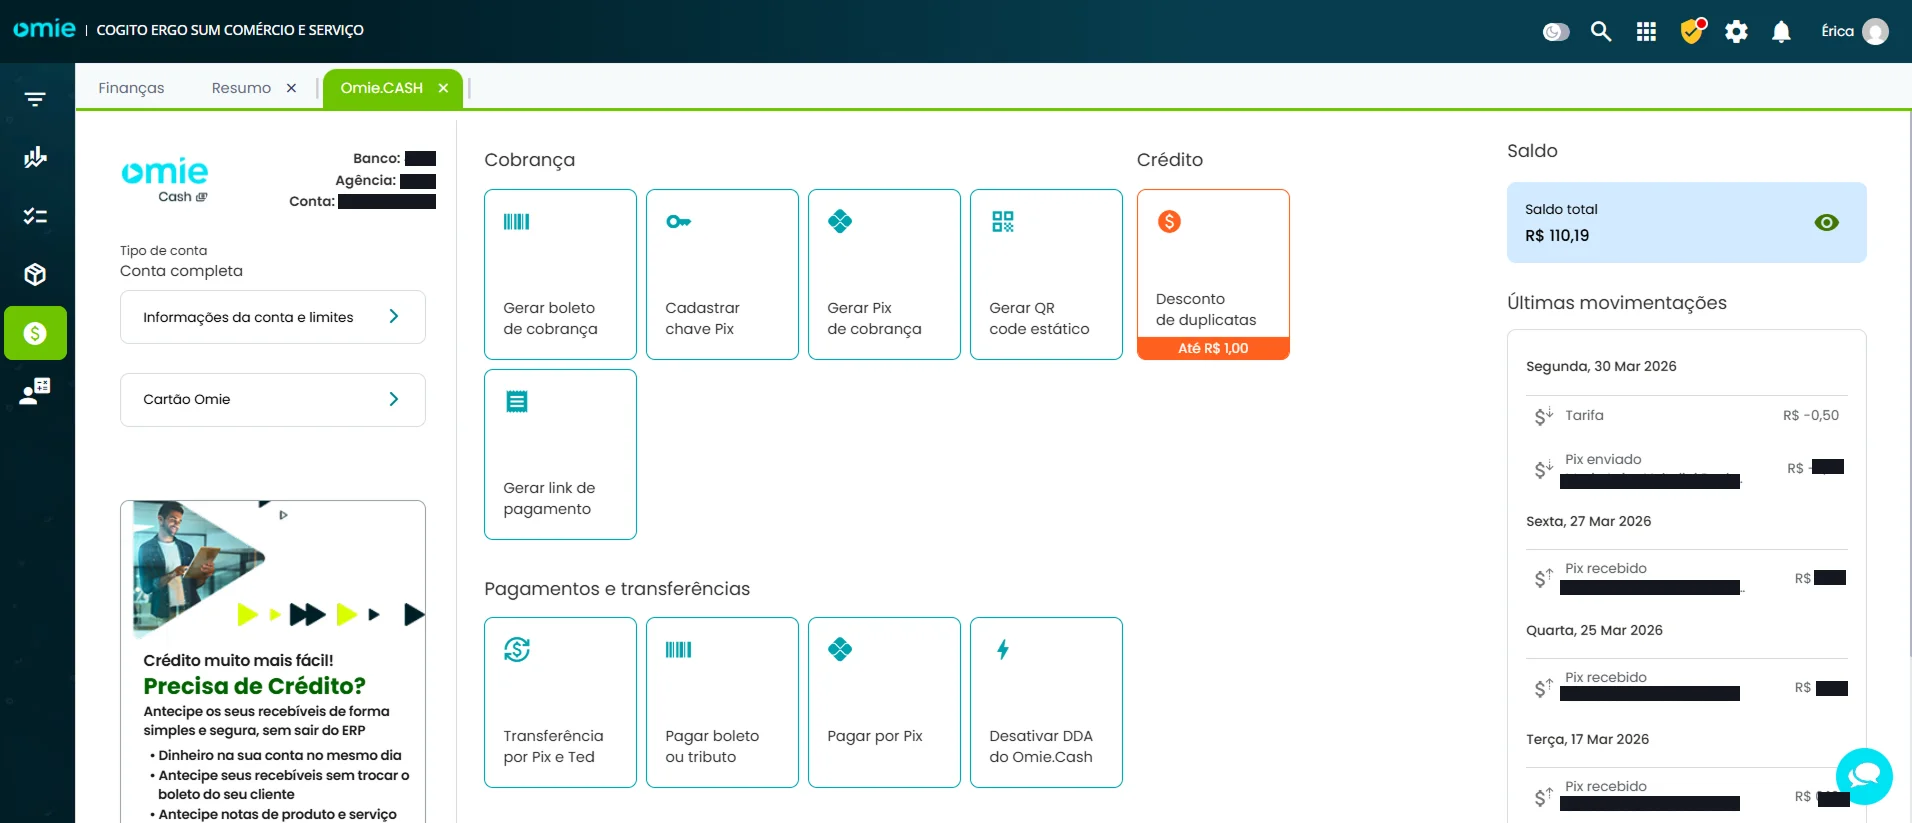Open the search magnifier in top bar

1601,32
